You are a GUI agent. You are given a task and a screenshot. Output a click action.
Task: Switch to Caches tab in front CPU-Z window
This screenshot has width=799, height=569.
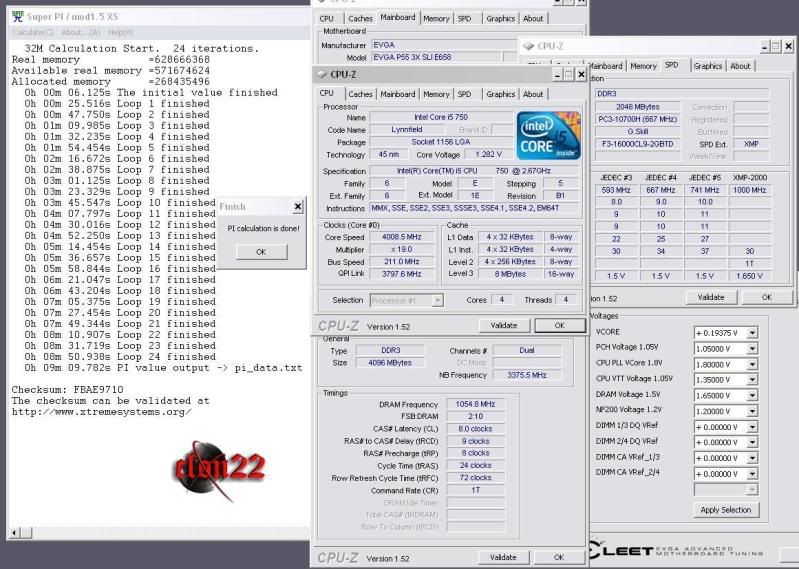pyautogui.click(x=360, y=94)
